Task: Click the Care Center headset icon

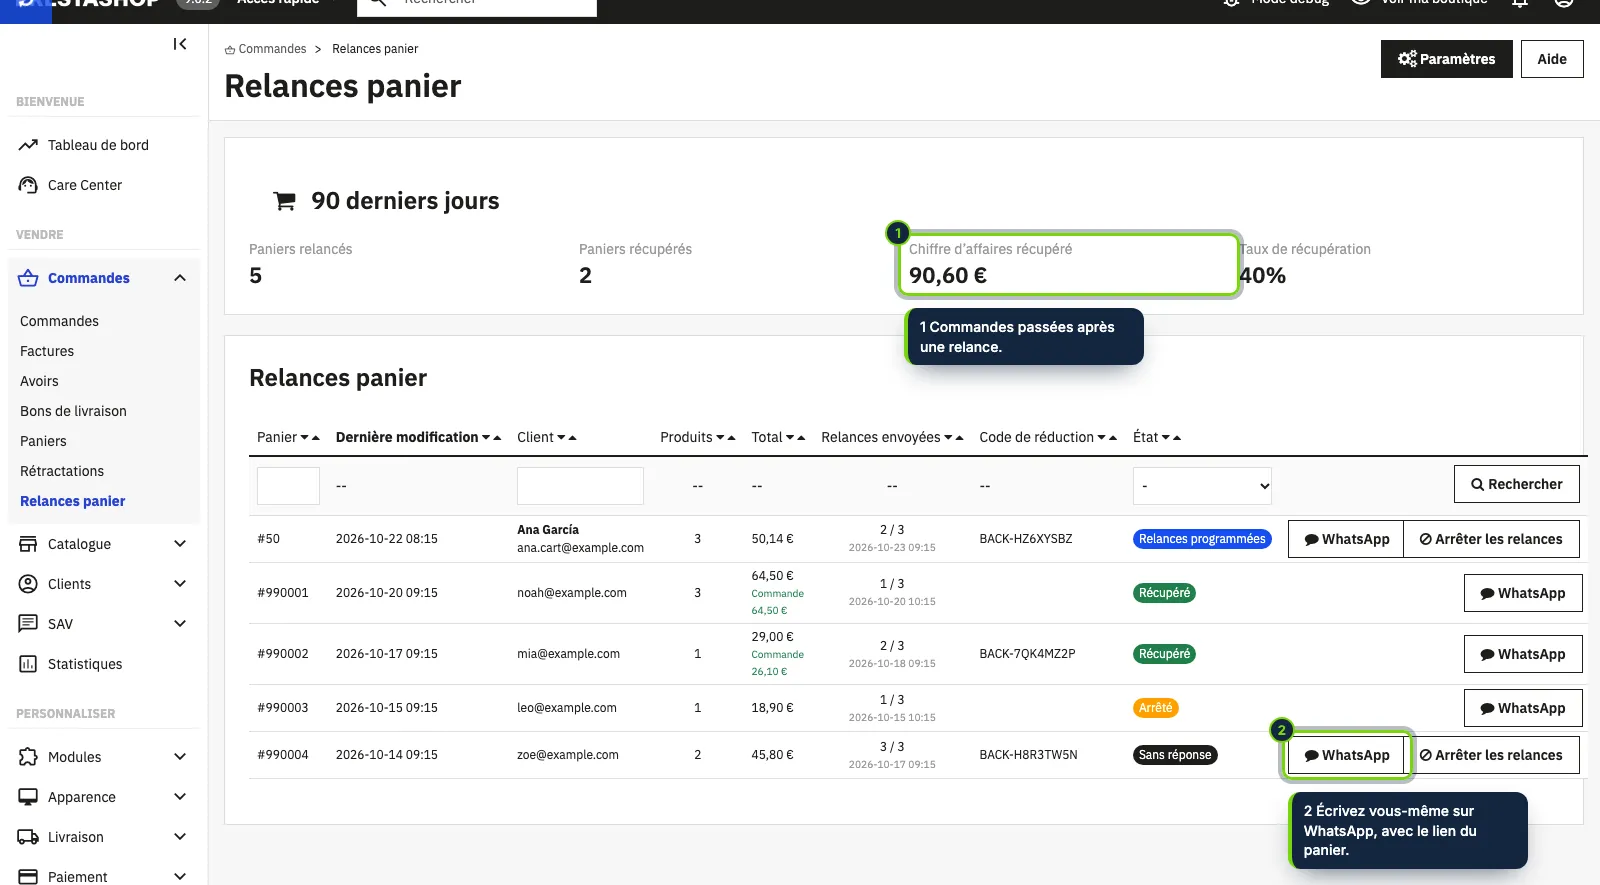Action: [x=28, y=185]
